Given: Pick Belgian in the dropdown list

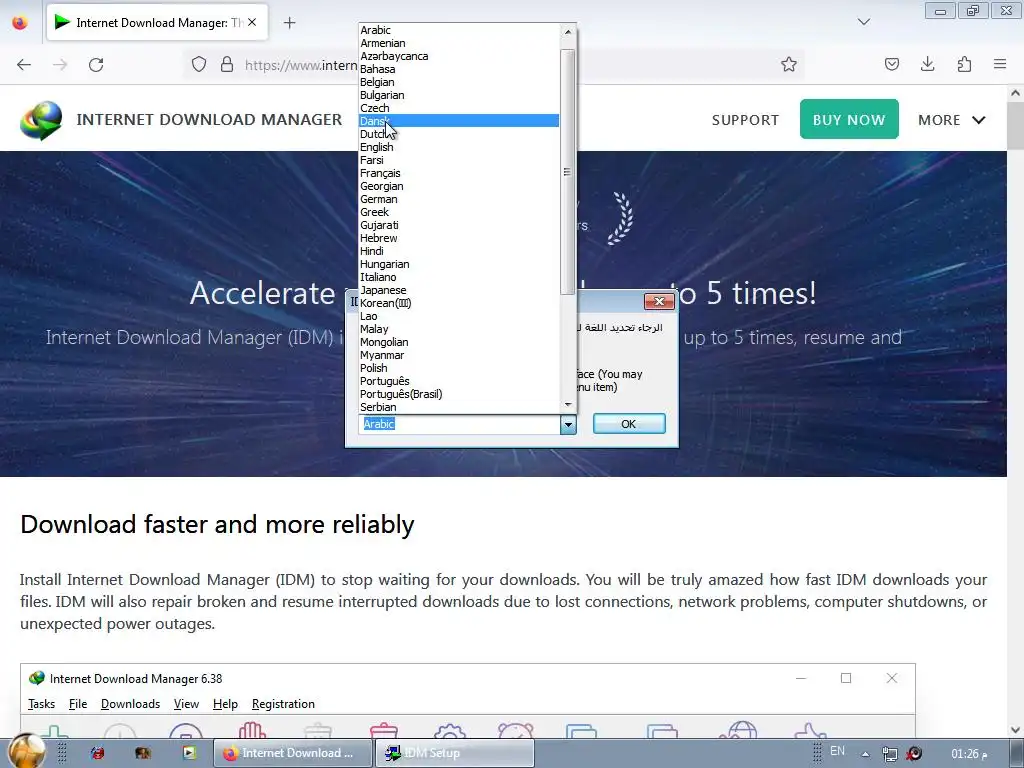Looking at the screenshot, I should [459, 82].
